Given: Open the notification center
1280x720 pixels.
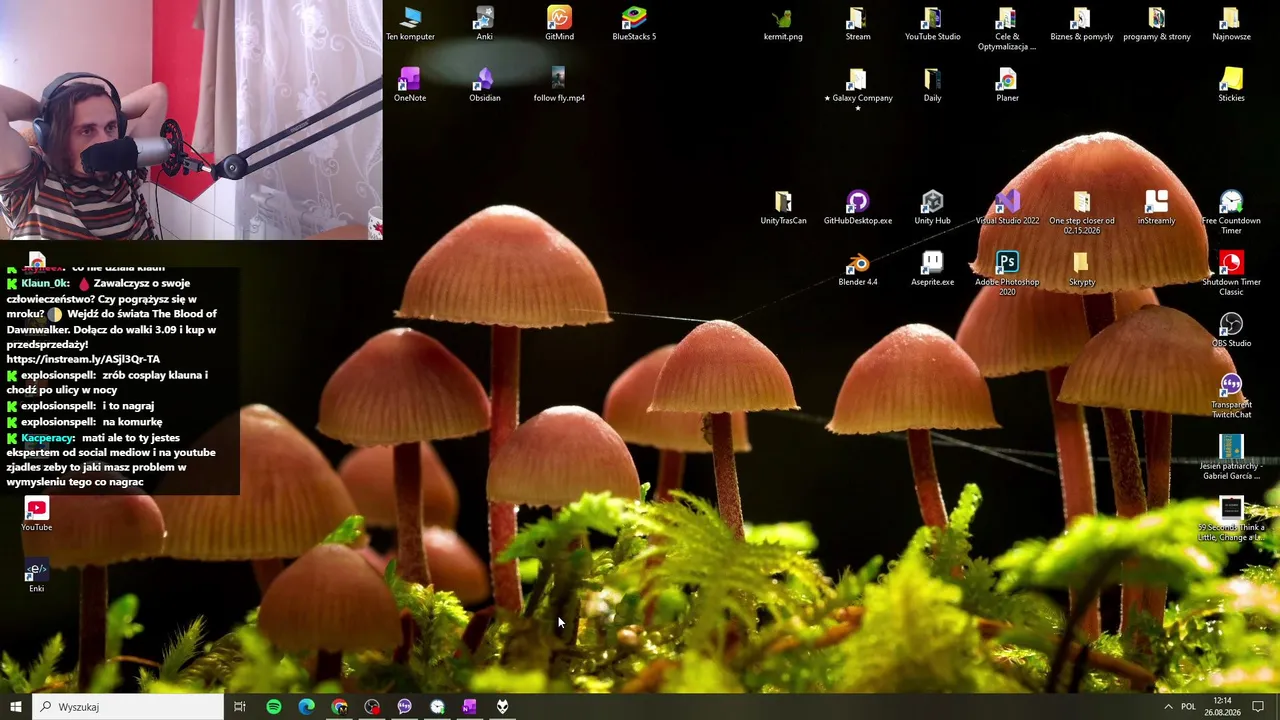Looking at the screenshot, I should coord(1258,707).
